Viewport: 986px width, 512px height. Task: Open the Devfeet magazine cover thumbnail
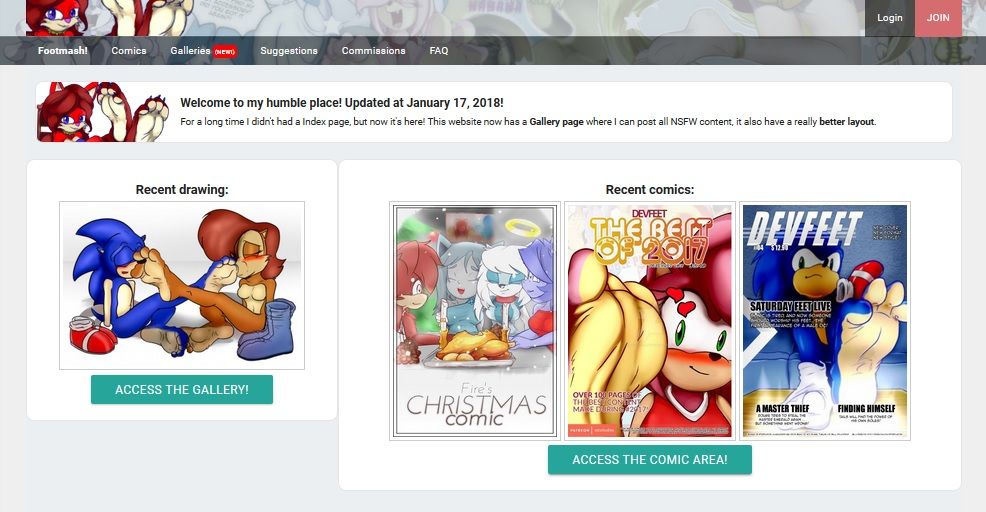824,321
